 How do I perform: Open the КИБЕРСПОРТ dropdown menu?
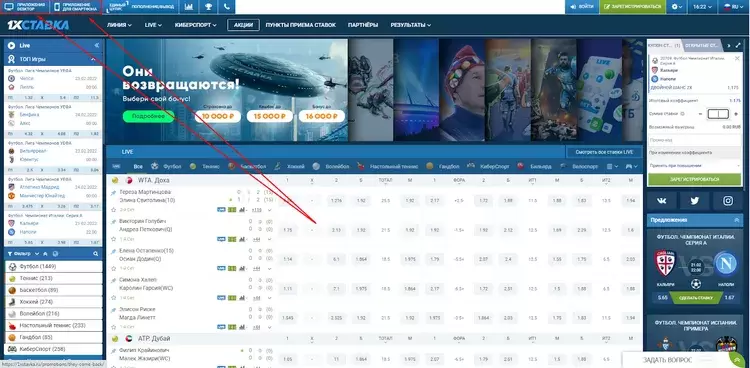tap(196, 25)
